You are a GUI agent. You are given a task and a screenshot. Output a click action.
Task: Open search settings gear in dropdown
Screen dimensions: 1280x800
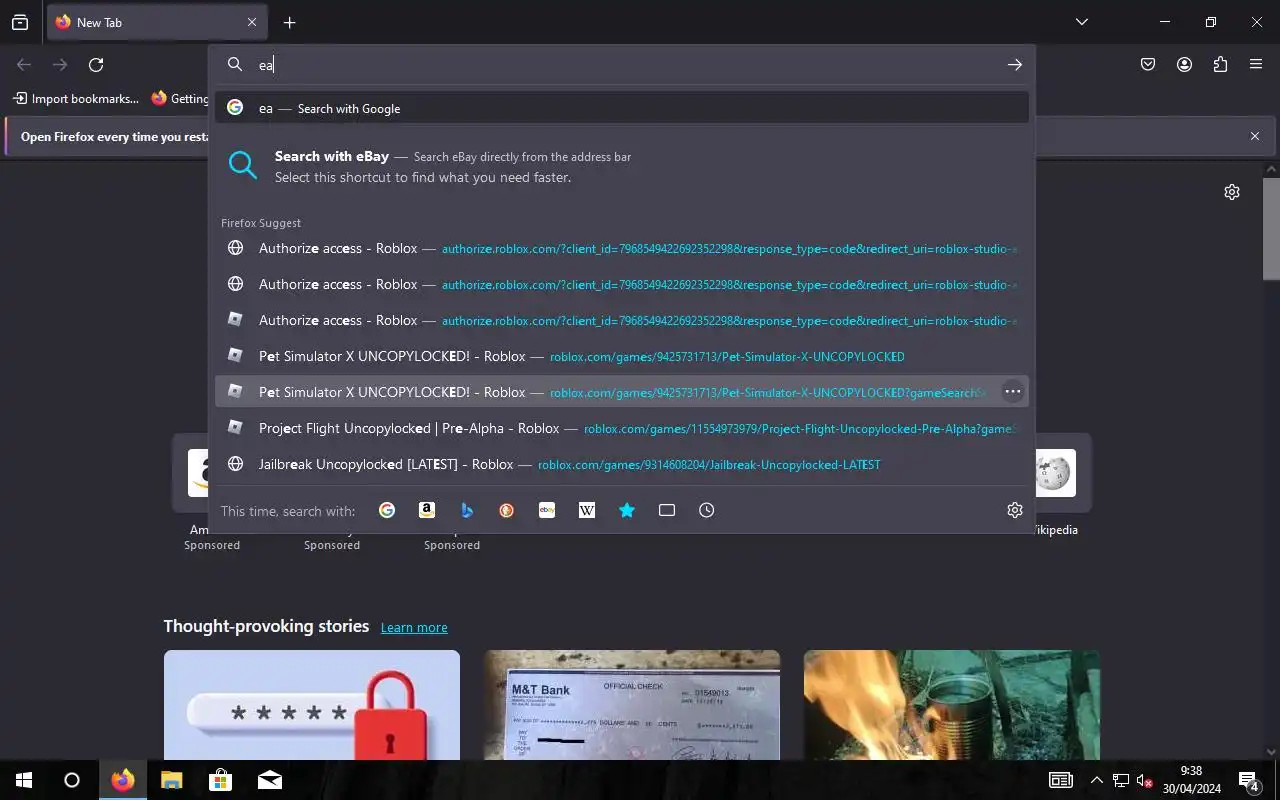click(1015, 510)
